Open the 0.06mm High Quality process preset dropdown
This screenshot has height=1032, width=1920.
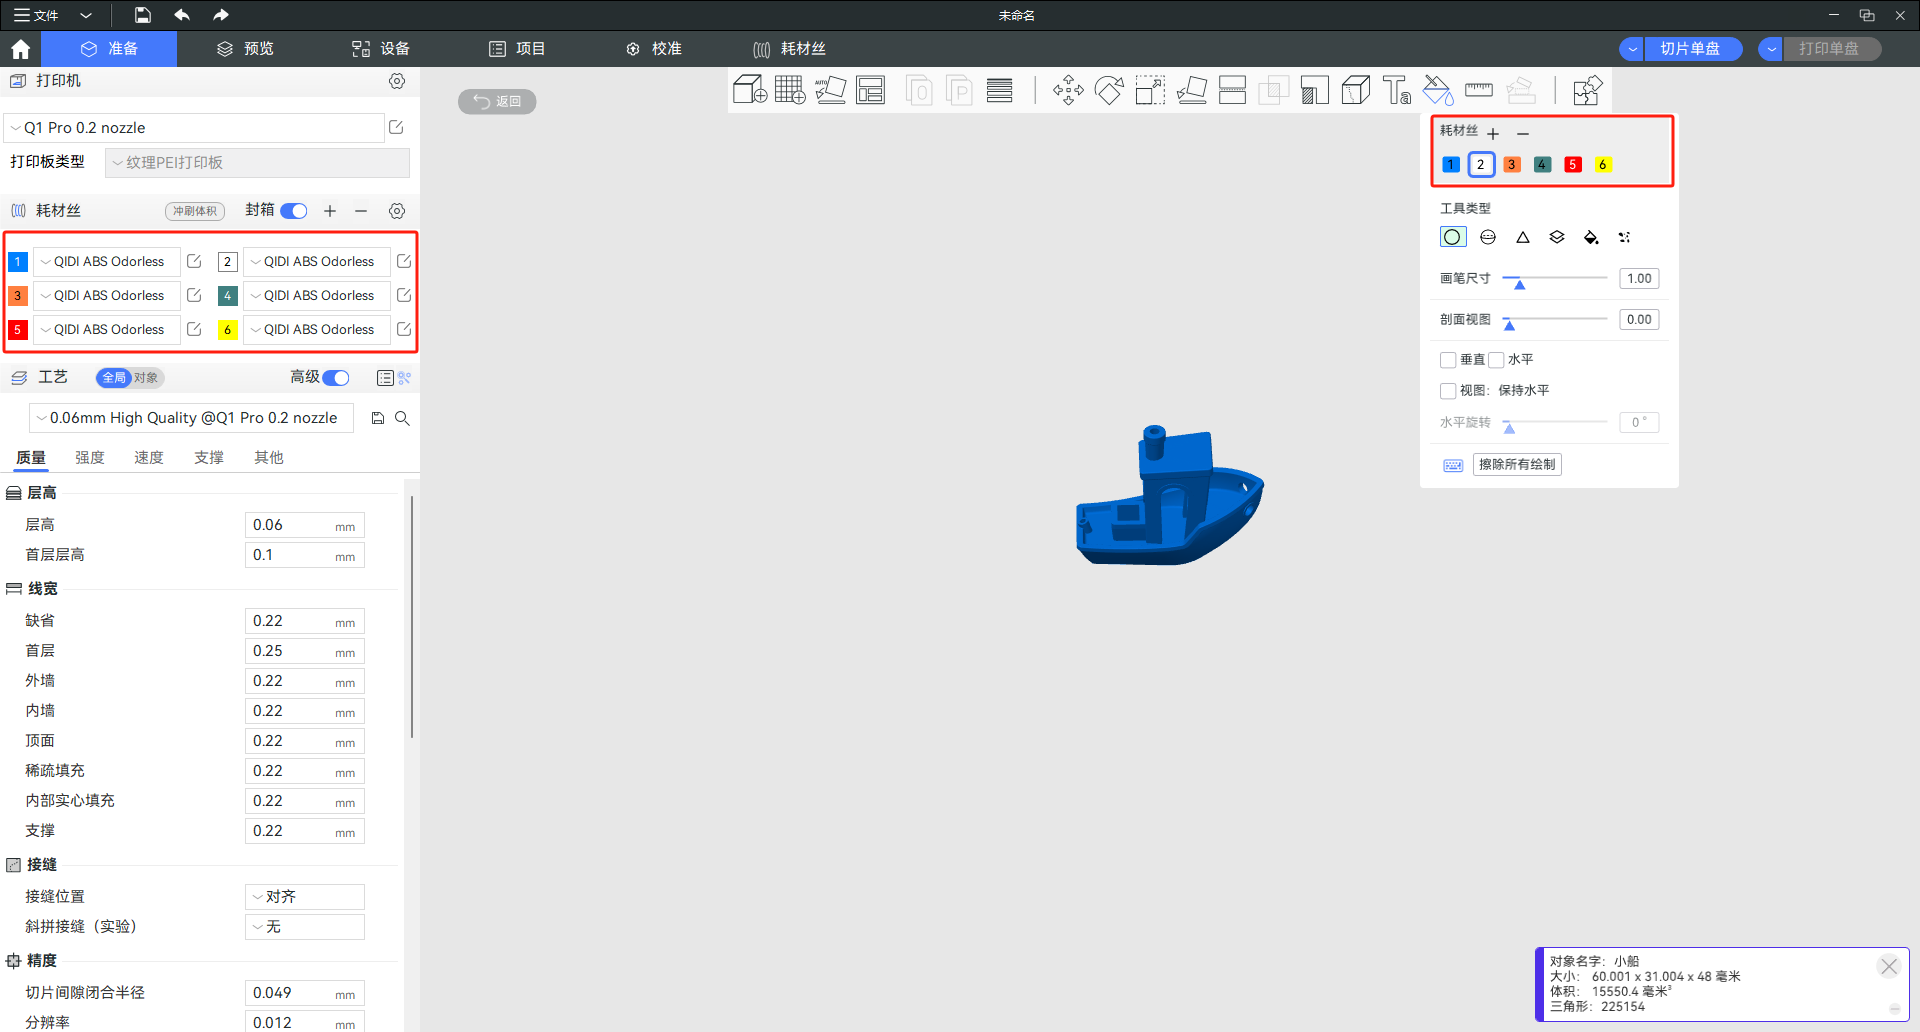[192, 418]
